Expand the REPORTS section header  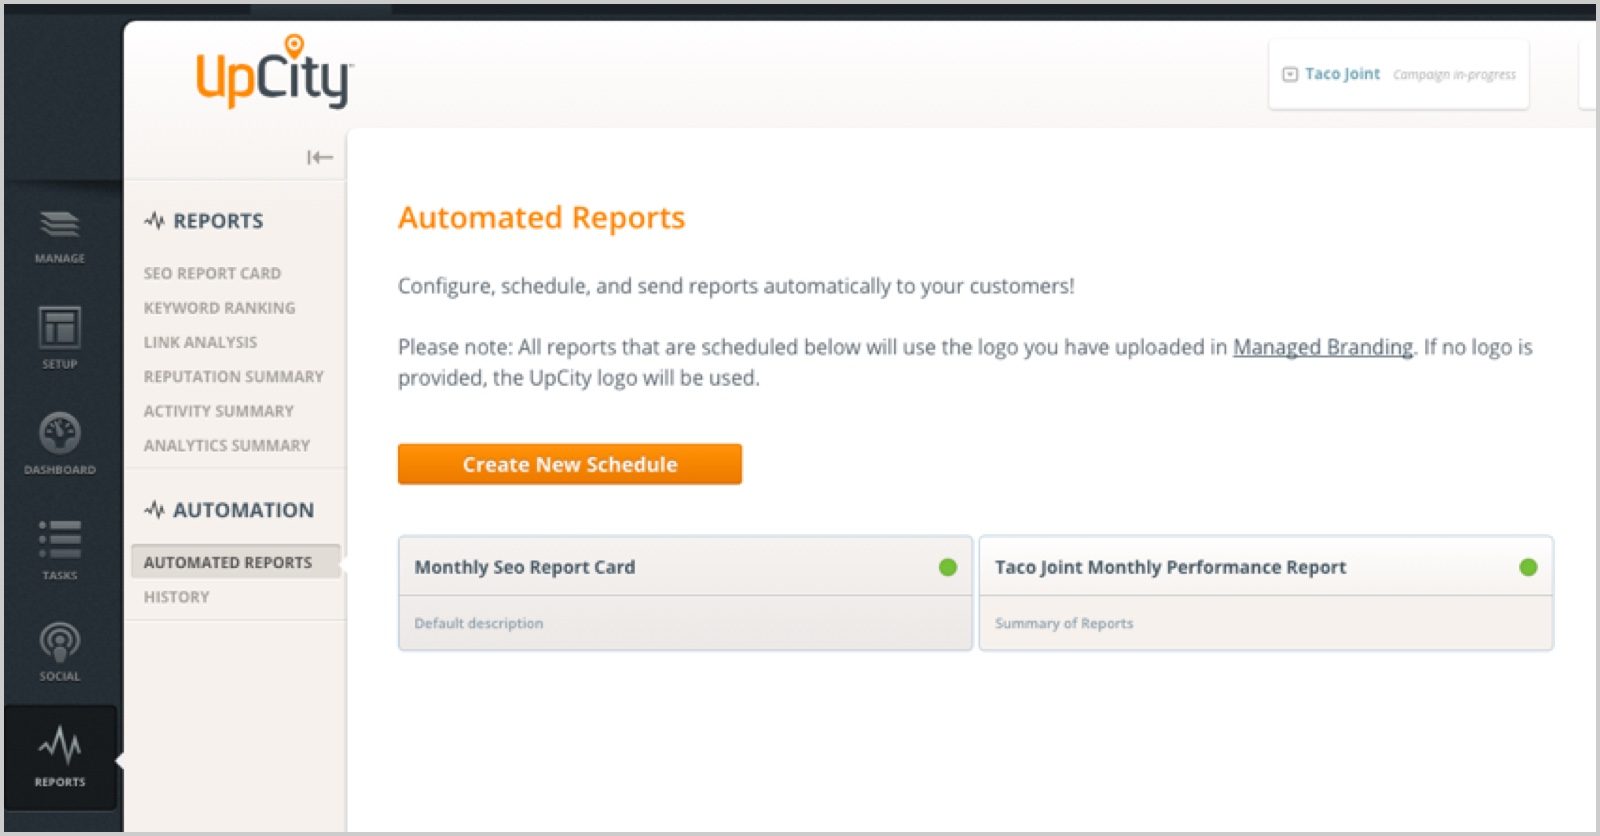(x=218, y=221)
